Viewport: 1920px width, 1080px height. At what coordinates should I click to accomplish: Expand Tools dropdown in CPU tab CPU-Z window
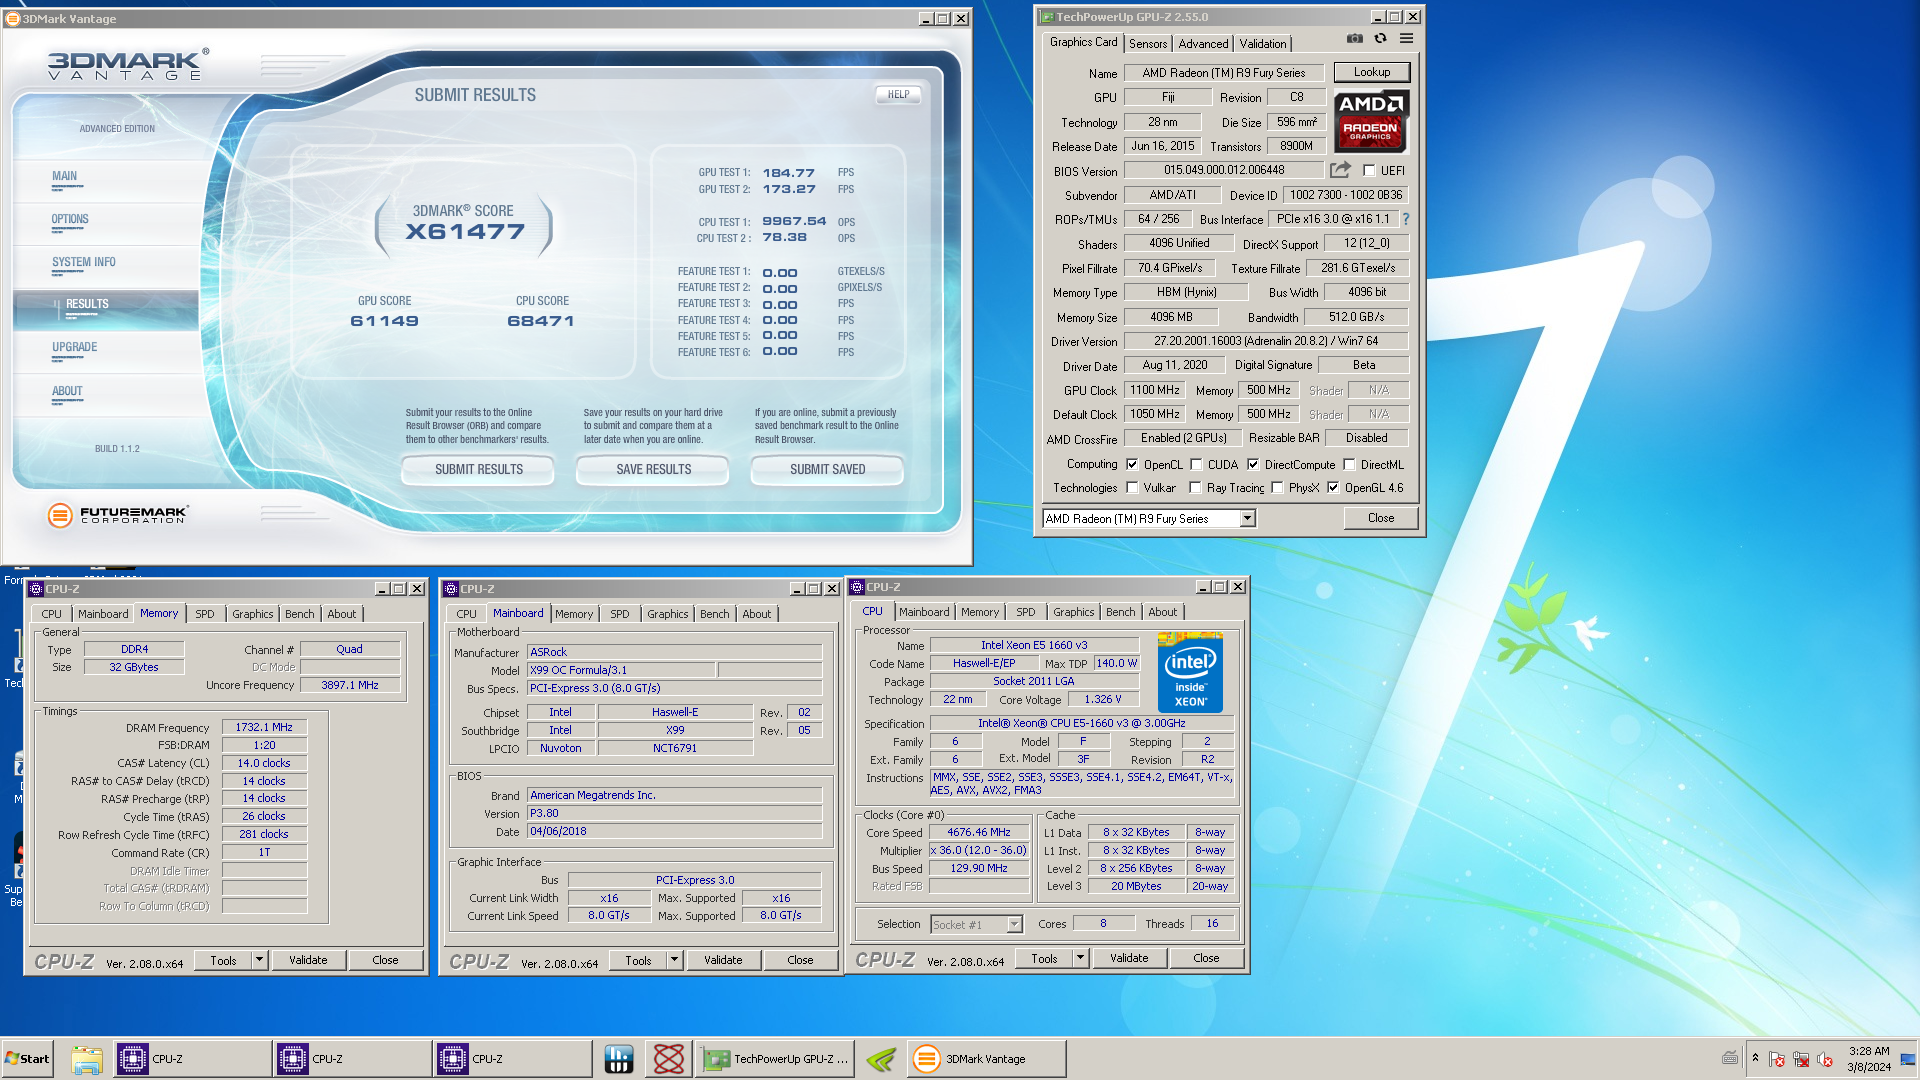[1080, 958]
